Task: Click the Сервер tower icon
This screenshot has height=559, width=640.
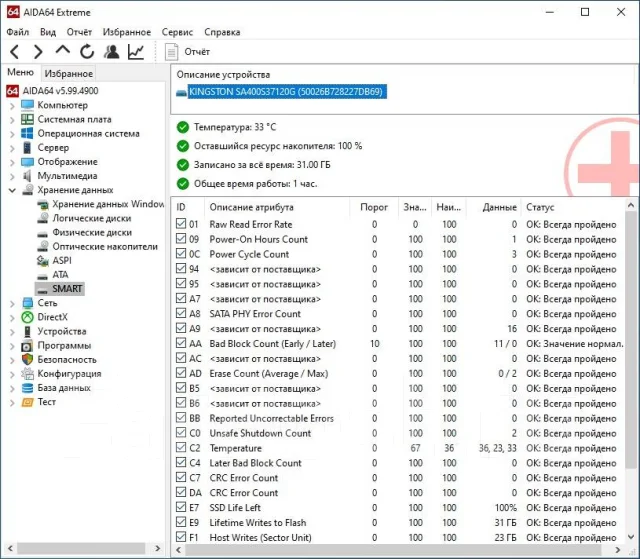Action: (x=27, y=148)
